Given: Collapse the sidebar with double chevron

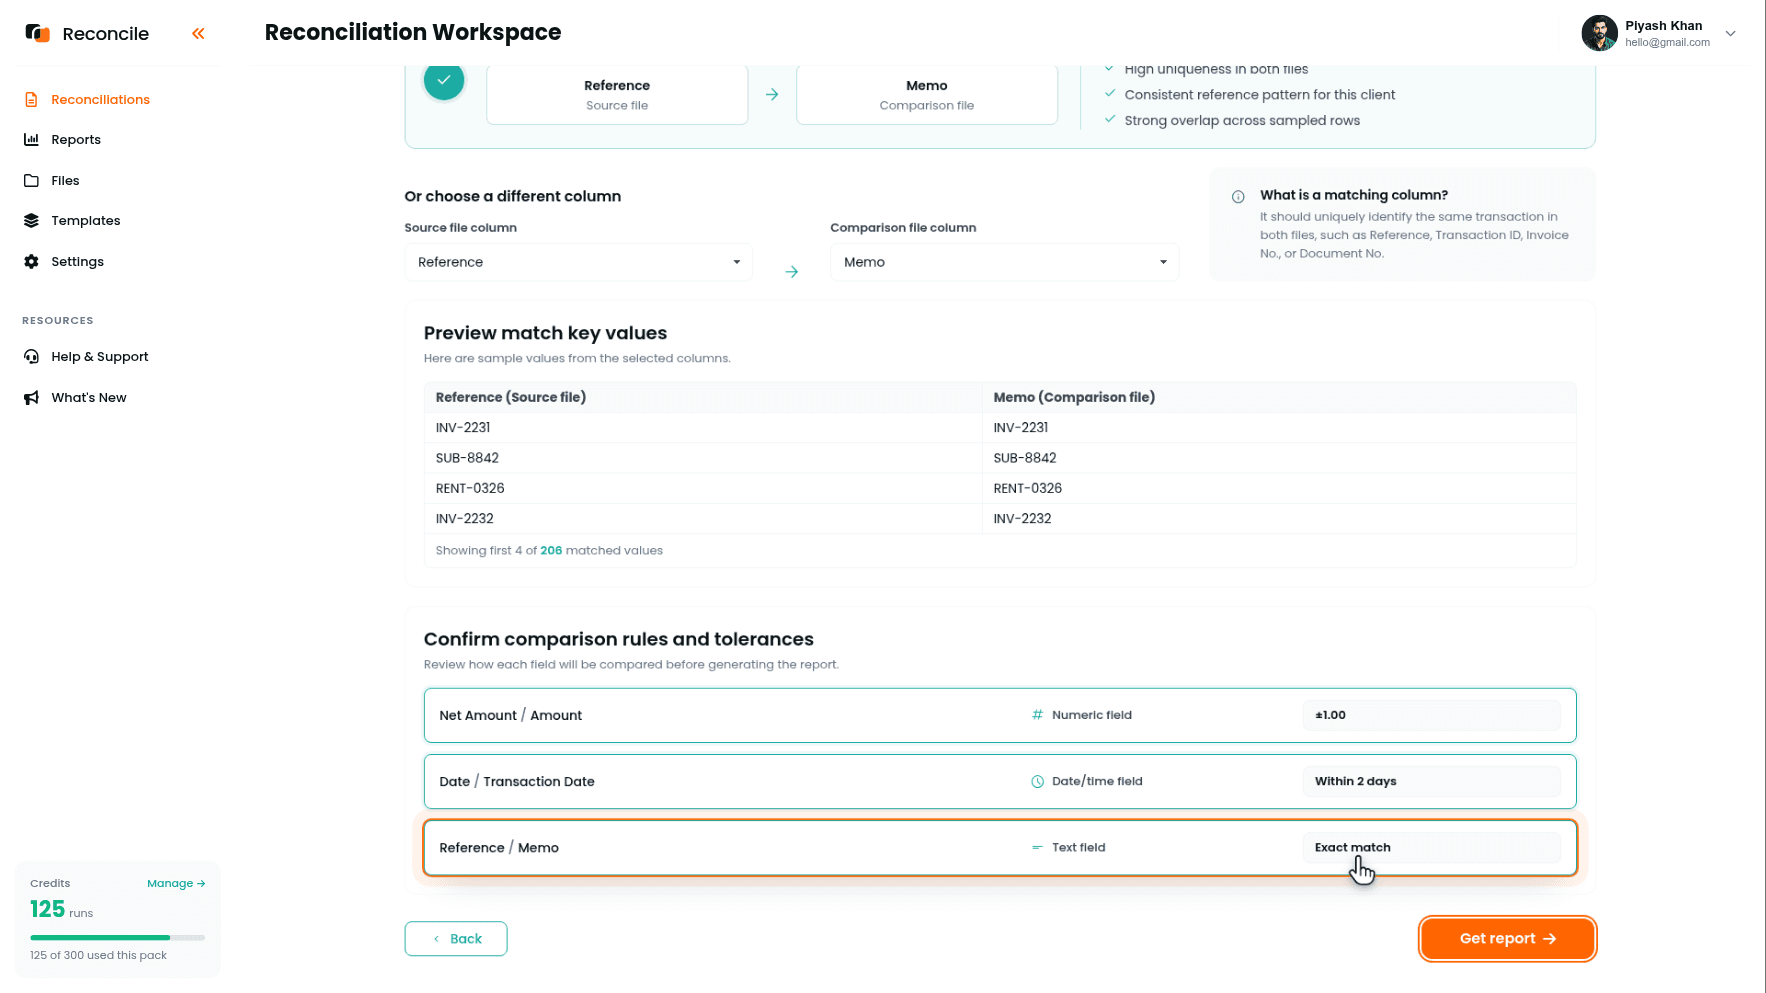Looking at the screenshot, I should [x=198, y=34].
